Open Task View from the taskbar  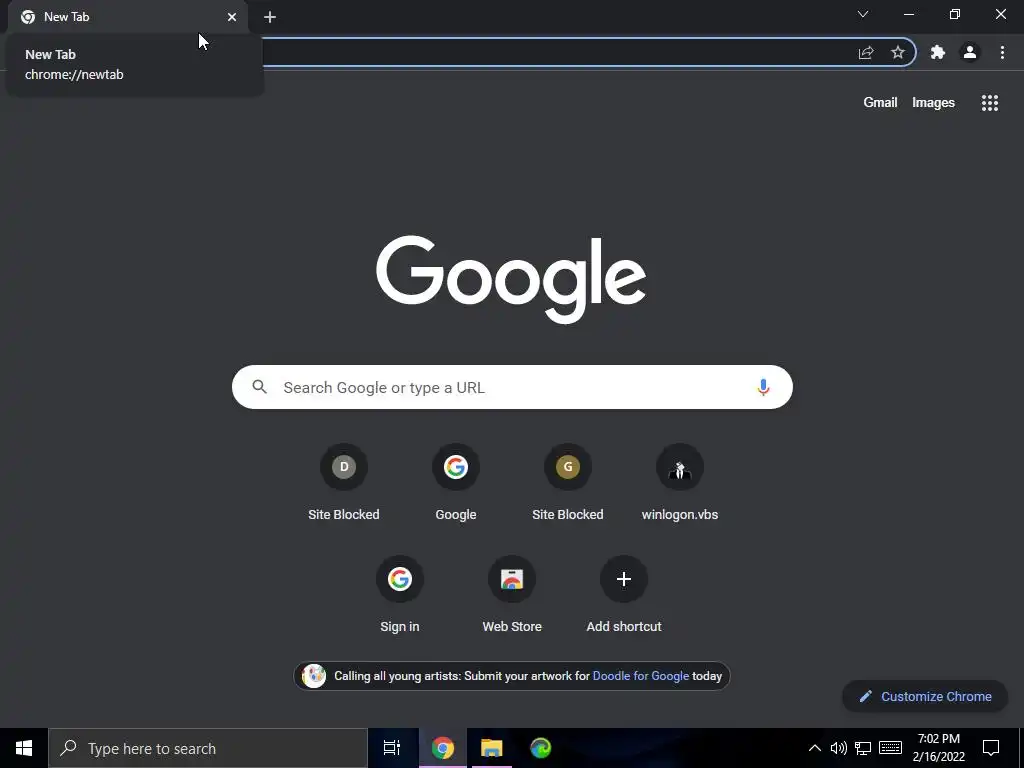pos(392,748)
